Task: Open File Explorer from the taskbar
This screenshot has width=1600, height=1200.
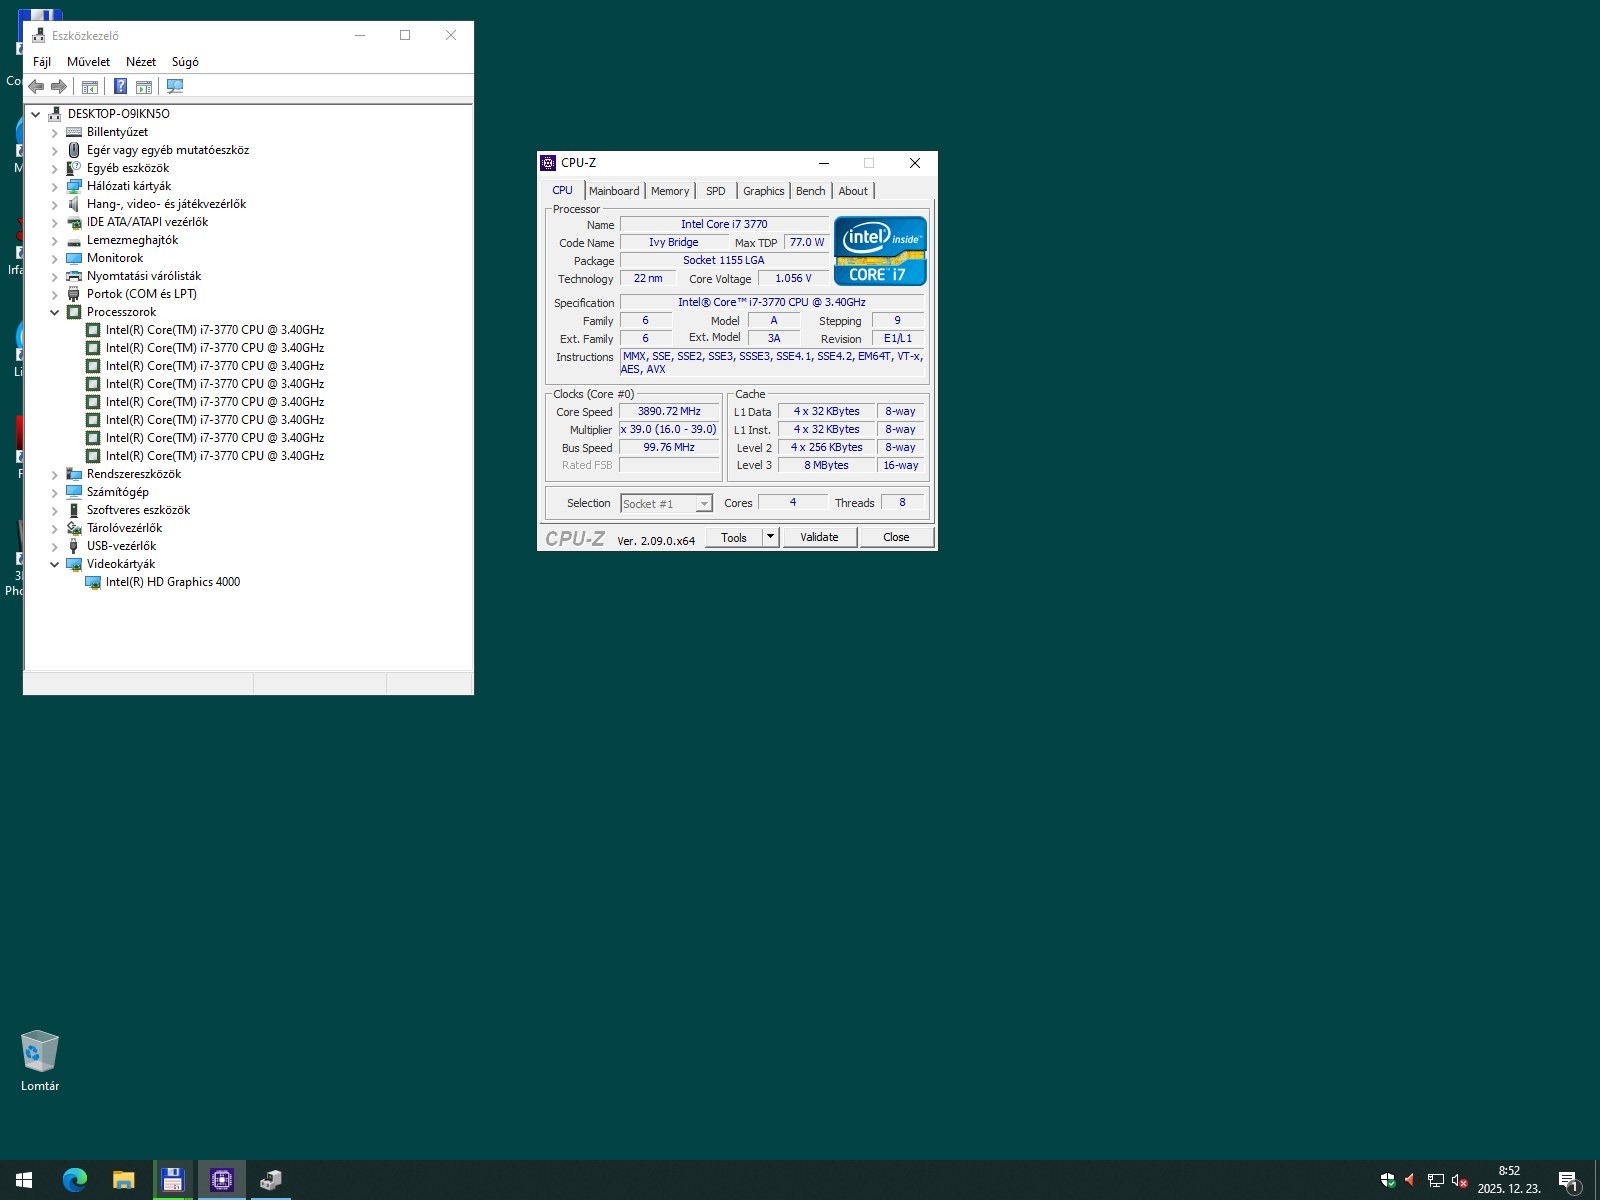Action: (123, 1180)
